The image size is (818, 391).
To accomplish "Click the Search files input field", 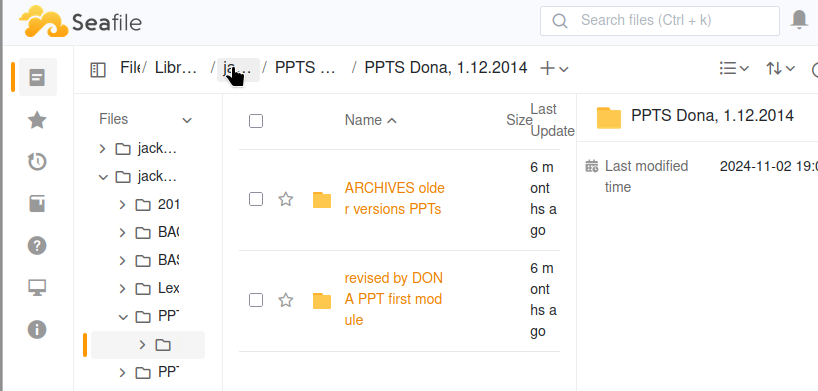I will click(x=659, y=21).
